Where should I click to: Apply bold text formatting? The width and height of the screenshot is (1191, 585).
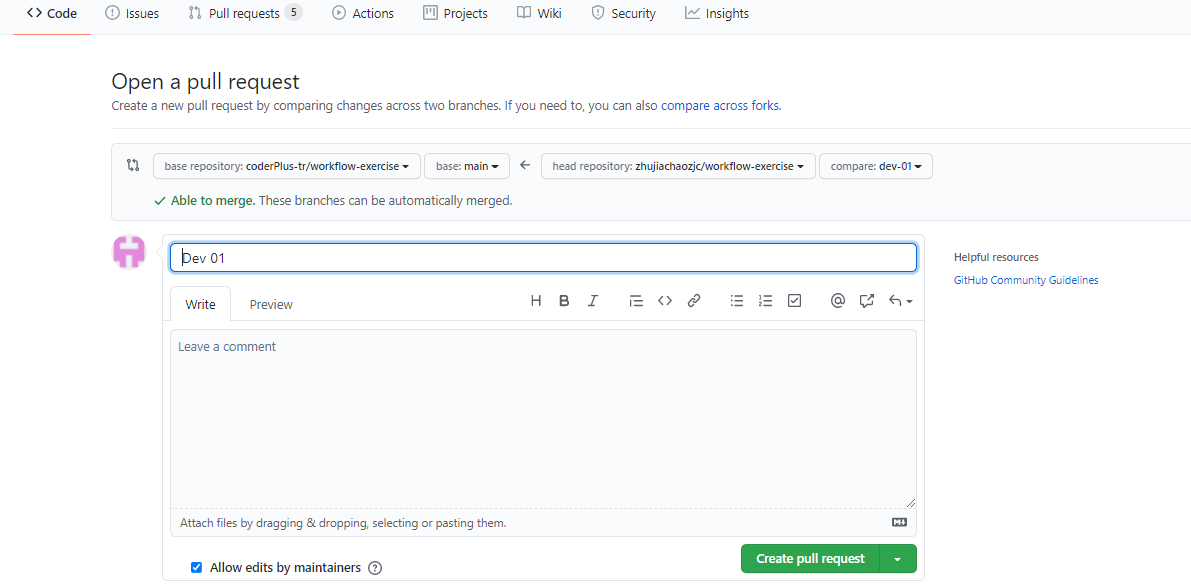564,301
